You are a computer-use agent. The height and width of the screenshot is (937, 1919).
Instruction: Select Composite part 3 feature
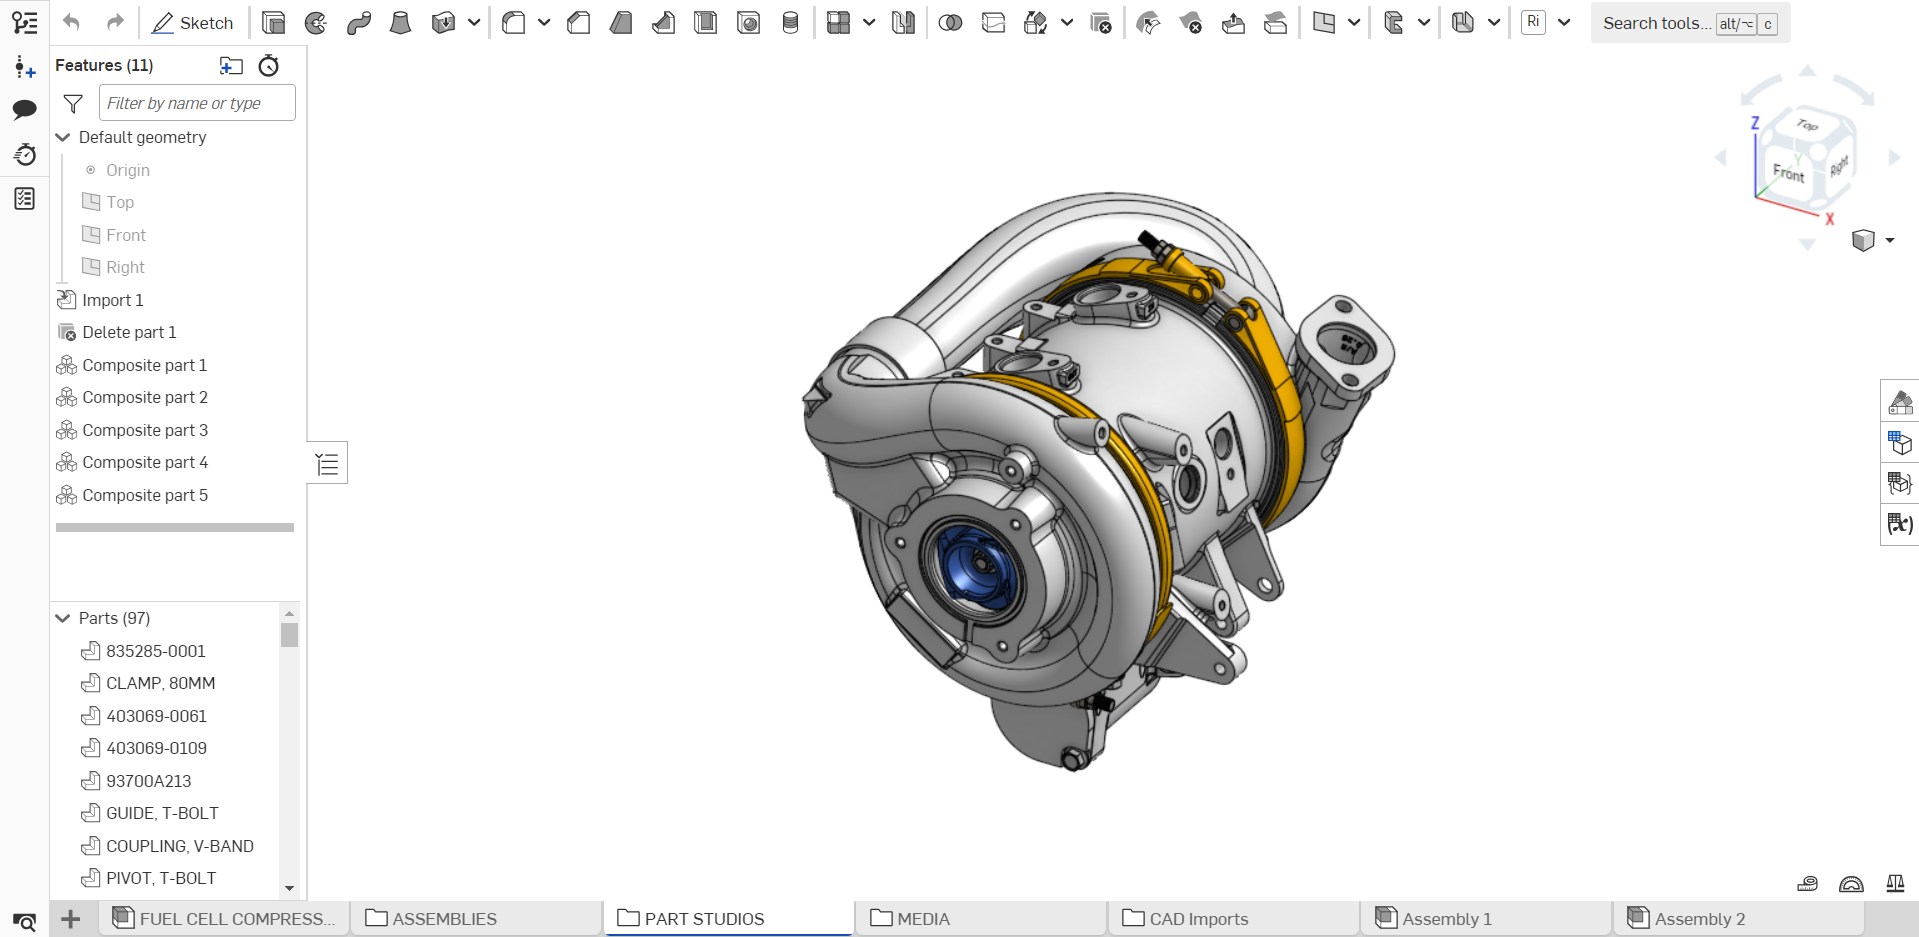pyautogui.click(x=145, y=430)
